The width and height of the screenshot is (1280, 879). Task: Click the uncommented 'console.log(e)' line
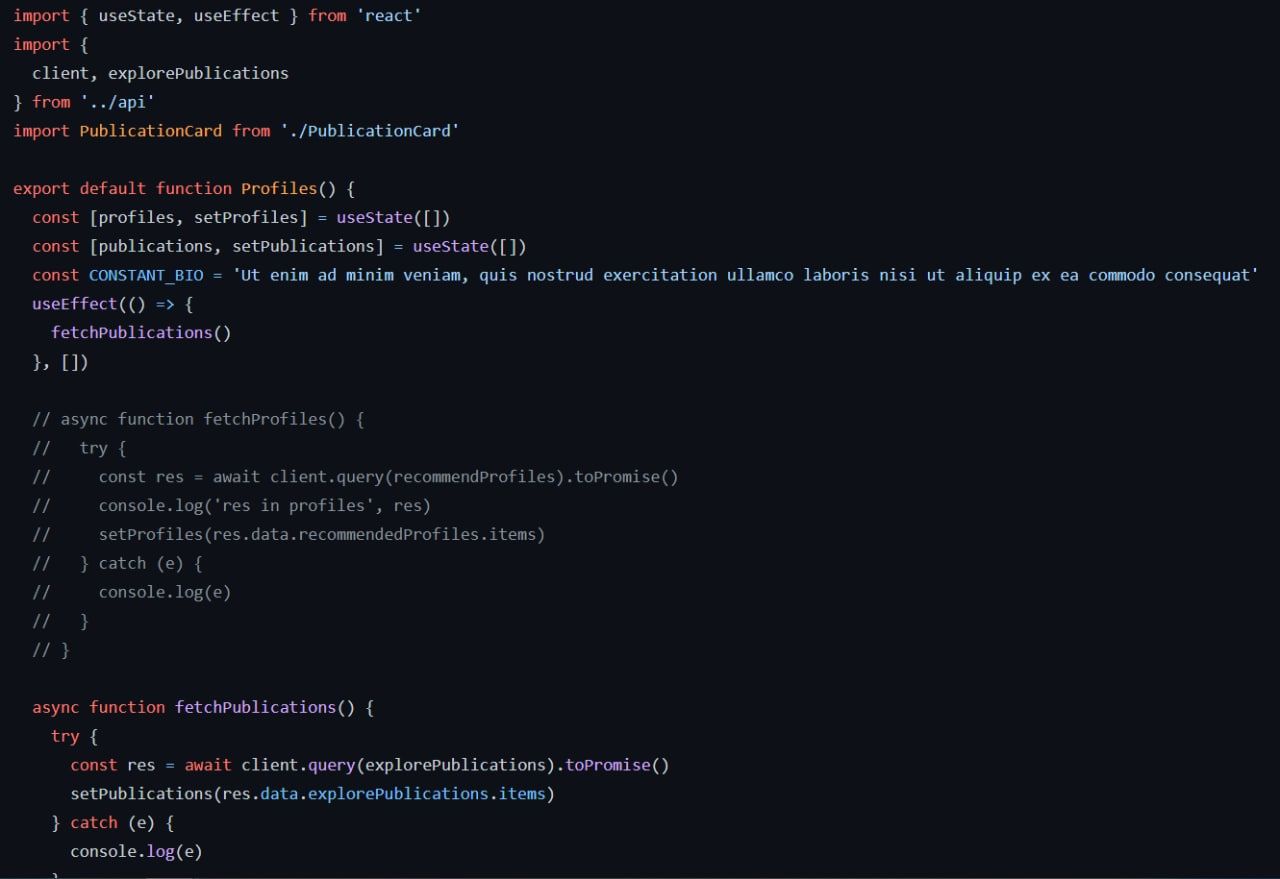[136, 852]
